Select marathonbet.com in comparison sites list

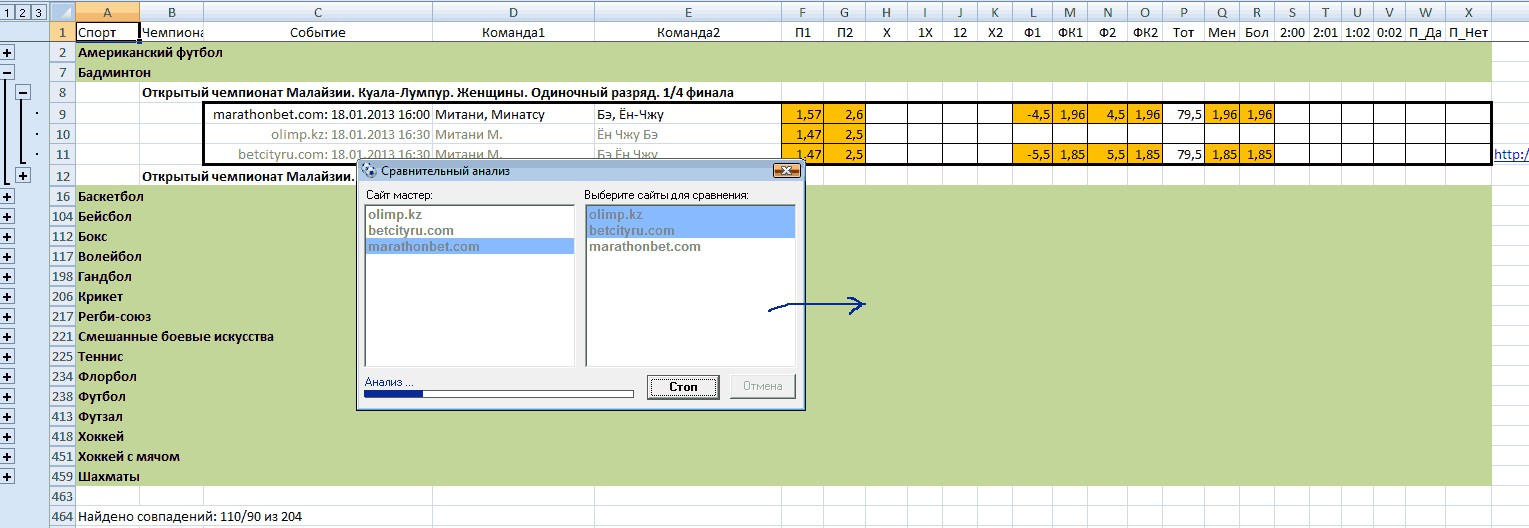(x=691, y=246)
